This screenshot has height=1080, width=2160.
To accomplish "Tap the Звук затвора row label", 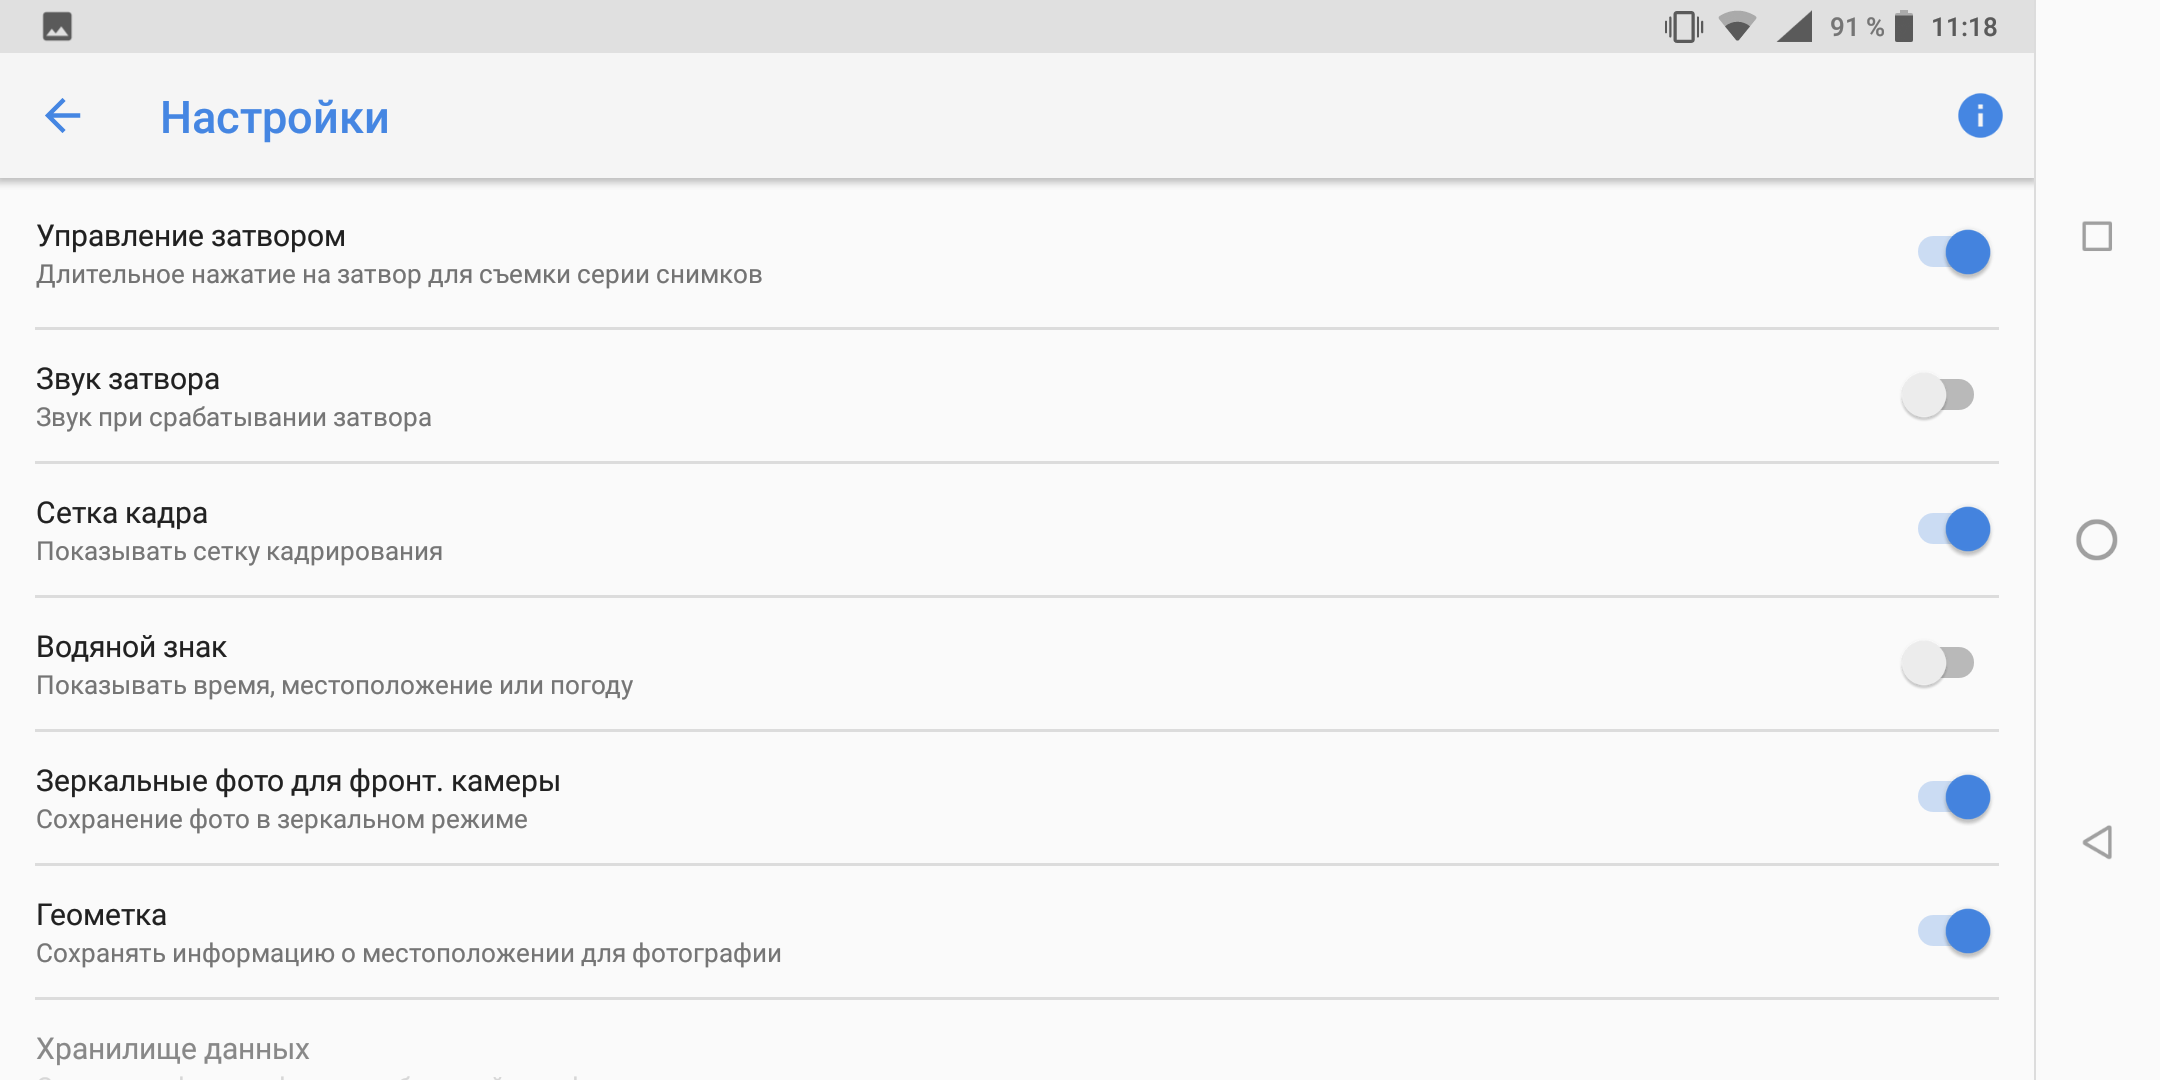I will [x=128, y=379].
